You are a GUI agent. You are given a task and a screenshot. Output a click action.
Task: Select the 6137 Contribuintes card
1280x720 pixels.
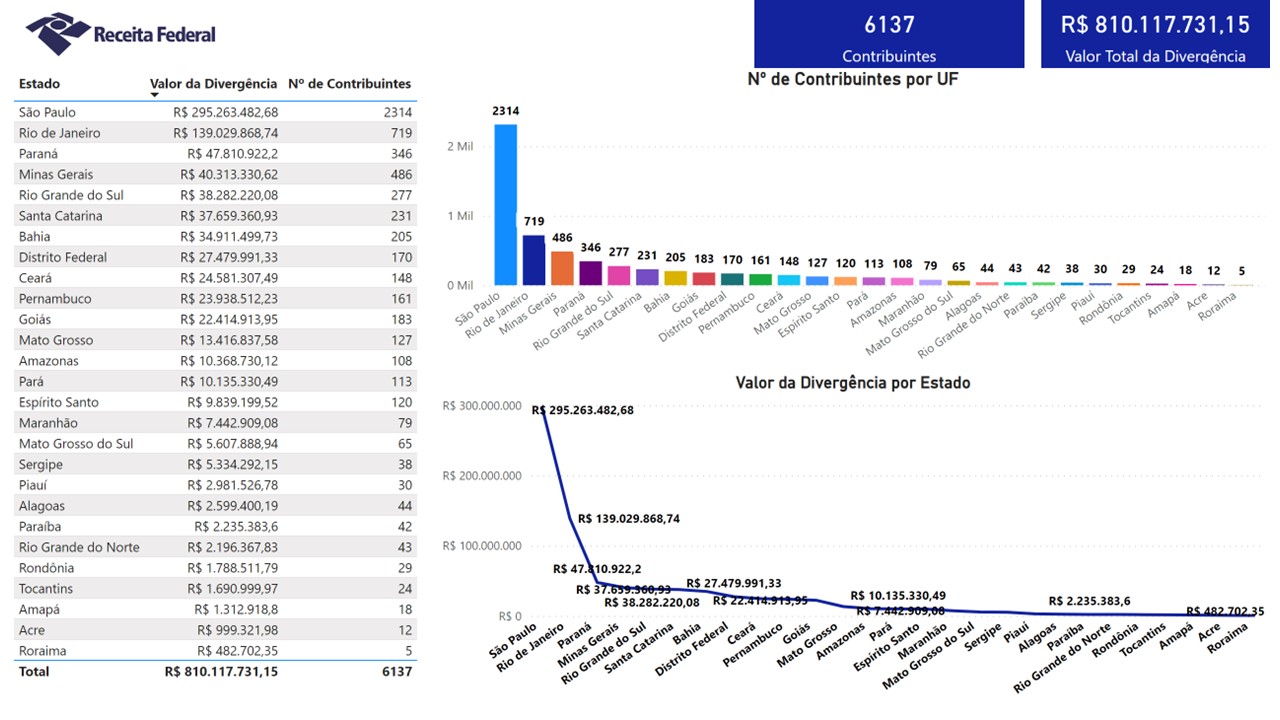click(889, 34)
